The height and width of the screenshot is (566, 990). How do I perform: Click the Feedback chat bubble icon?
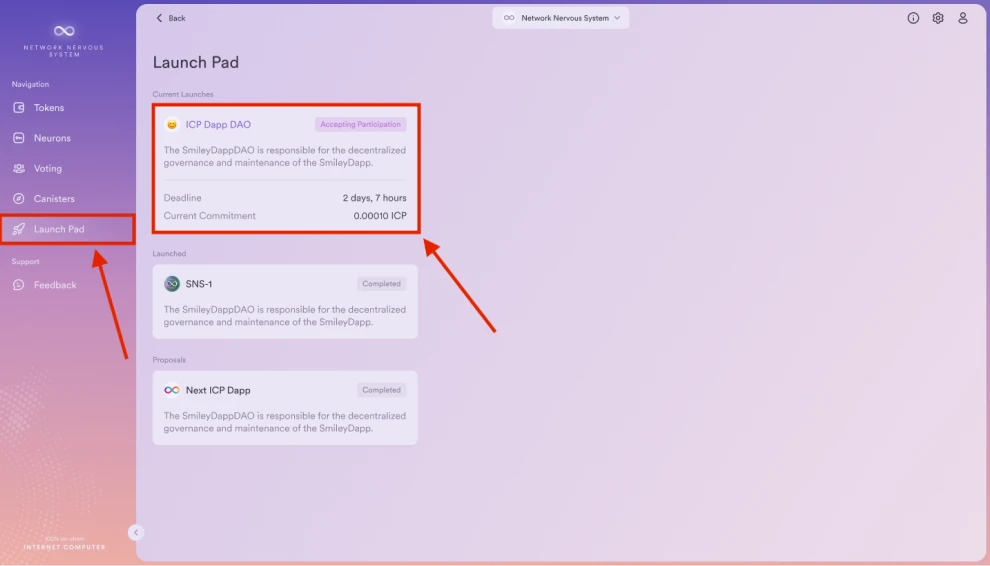19,285
